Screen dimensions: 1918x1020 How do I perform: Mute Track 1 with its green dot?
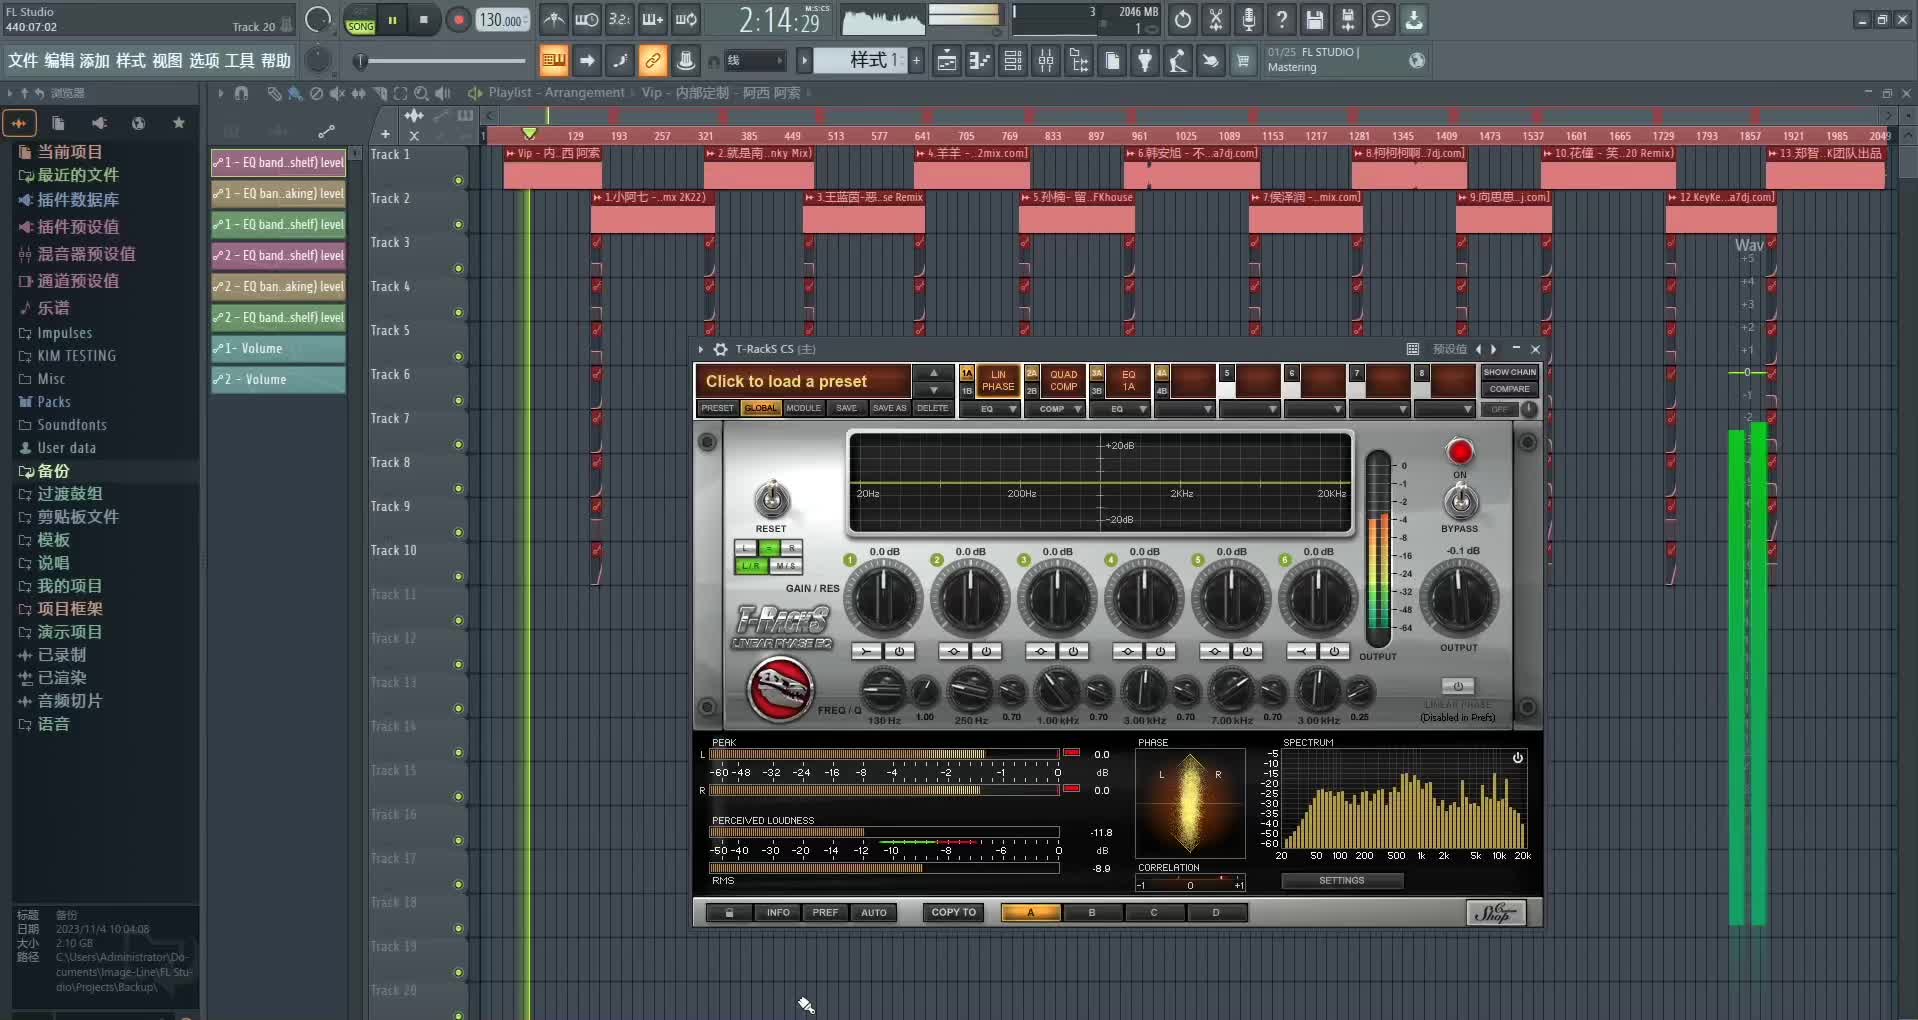point(458,181)
